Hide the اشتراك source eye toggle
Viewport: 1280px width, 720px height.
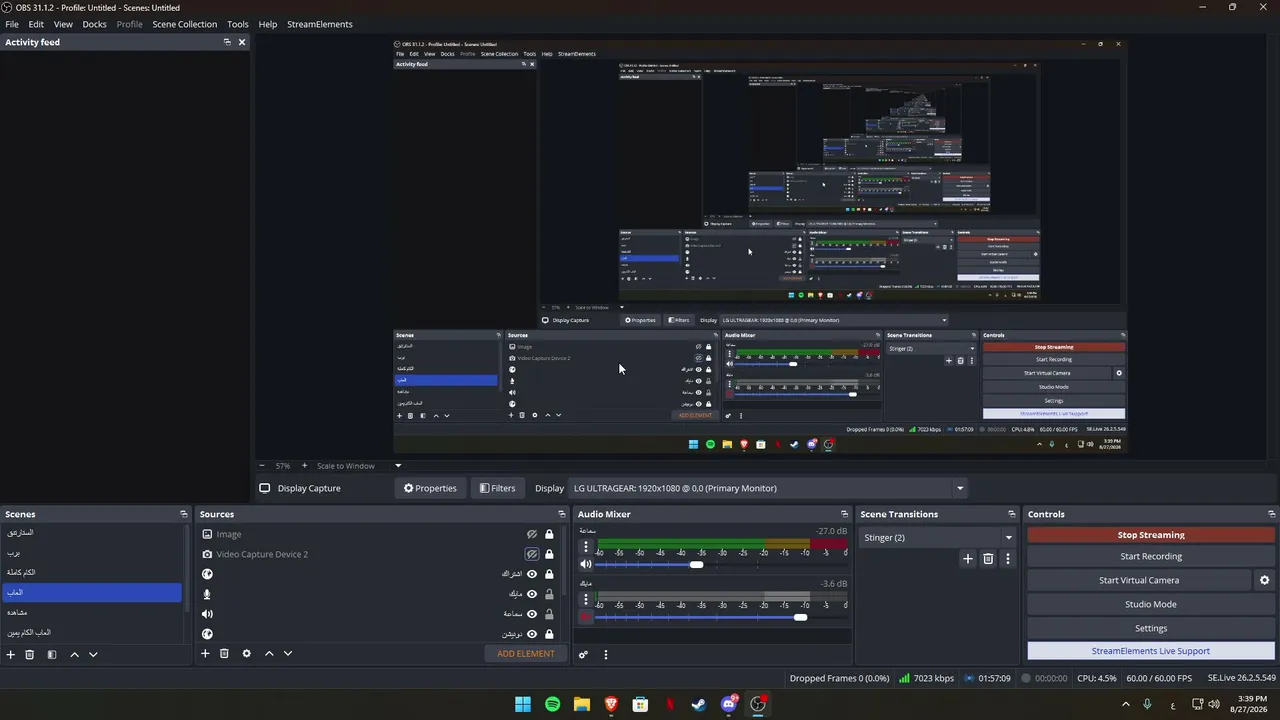[x=532, y=574]
